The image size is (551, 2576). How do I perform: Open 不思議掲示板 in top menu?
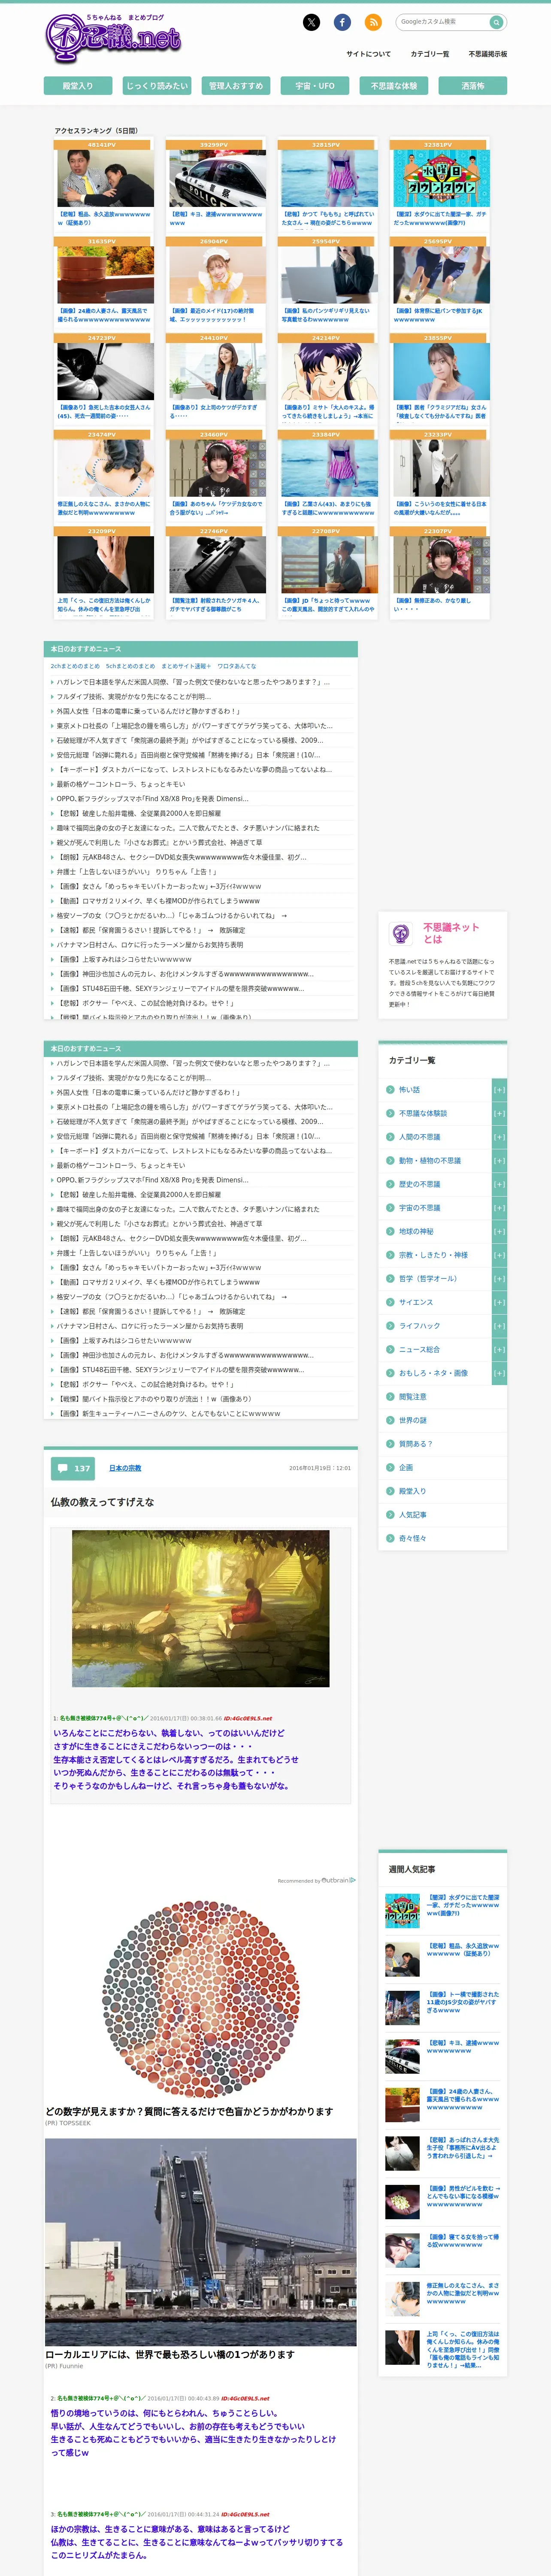487,54
